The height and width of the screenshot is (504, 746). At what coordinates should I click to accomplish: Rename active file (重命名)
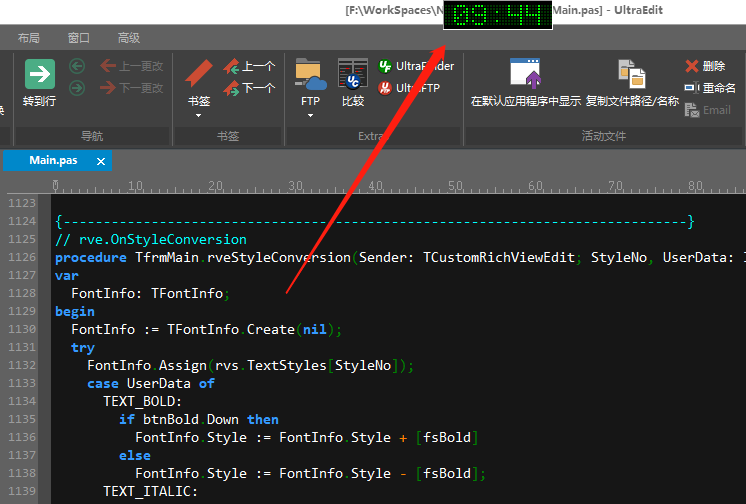(x=710, y=88)
